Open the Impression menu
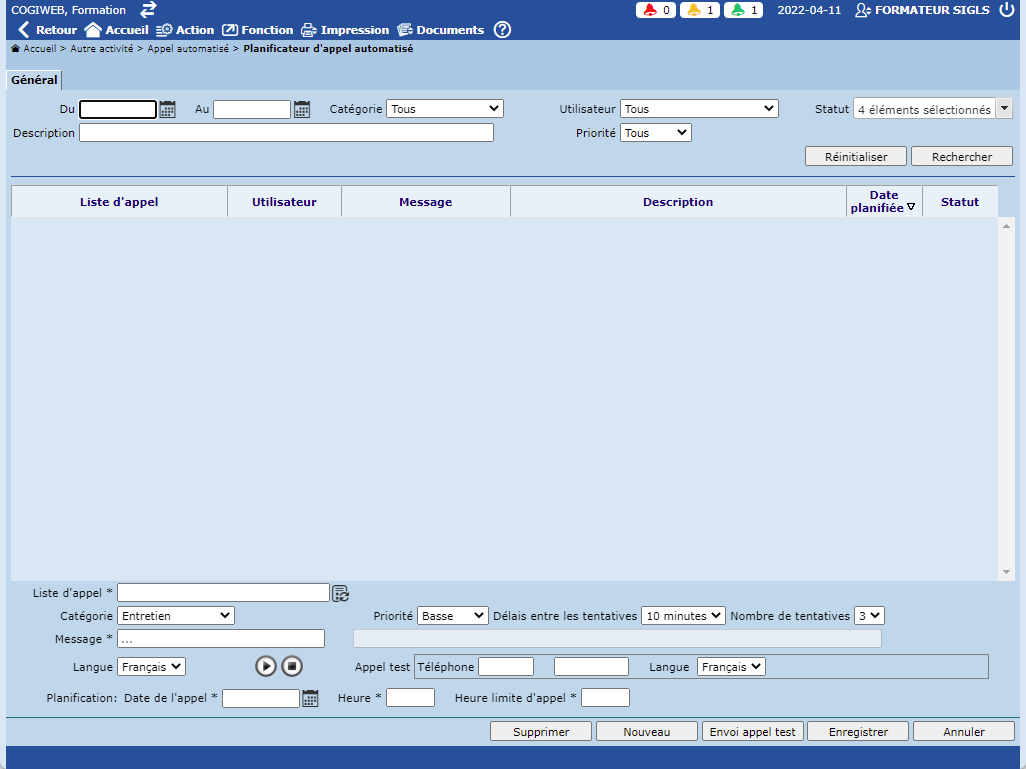 [345, 30]
